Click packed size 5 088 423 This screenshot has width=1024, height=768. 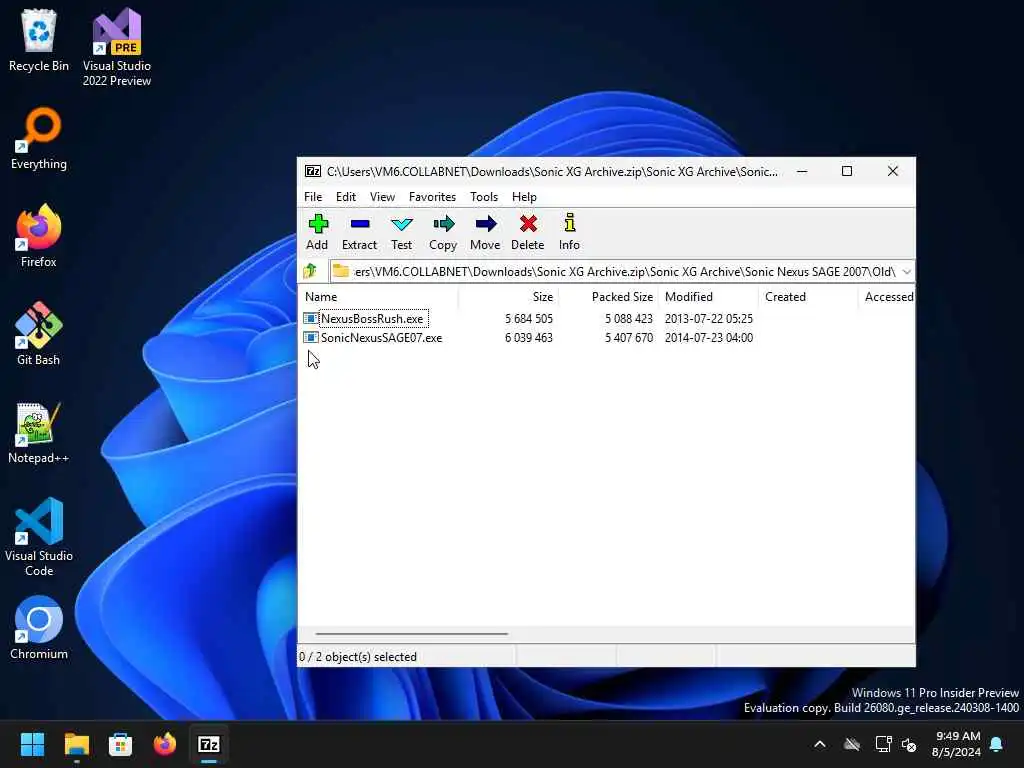click(629, 319)
